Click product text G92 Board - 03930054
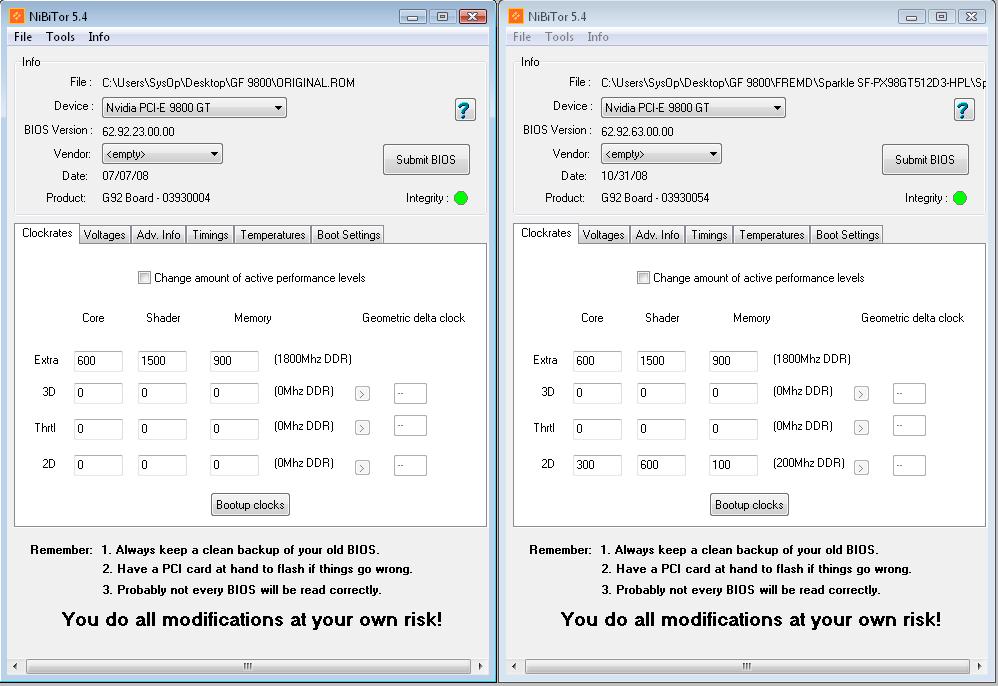This screenshot has height=686, width=998. (x=655, y=198)
